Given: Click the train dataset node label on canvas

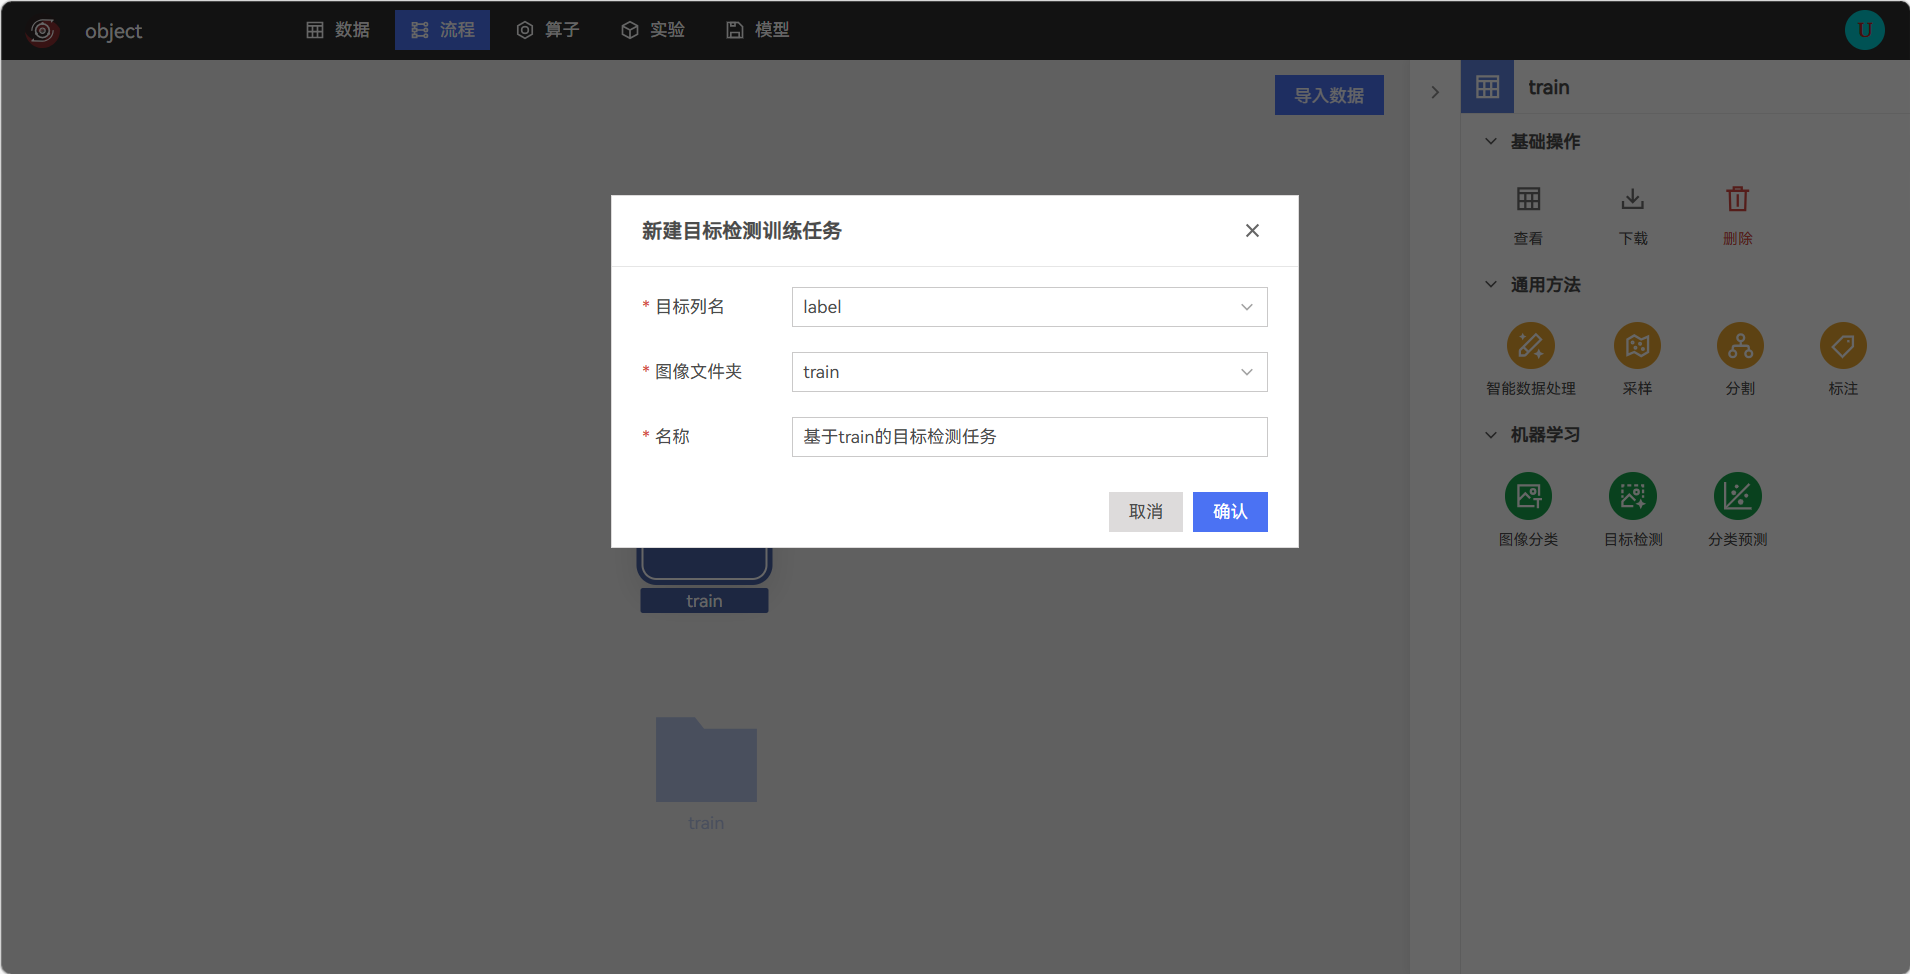Looking at the screenshot, I should pyautogui.click(x=704, y=601).
